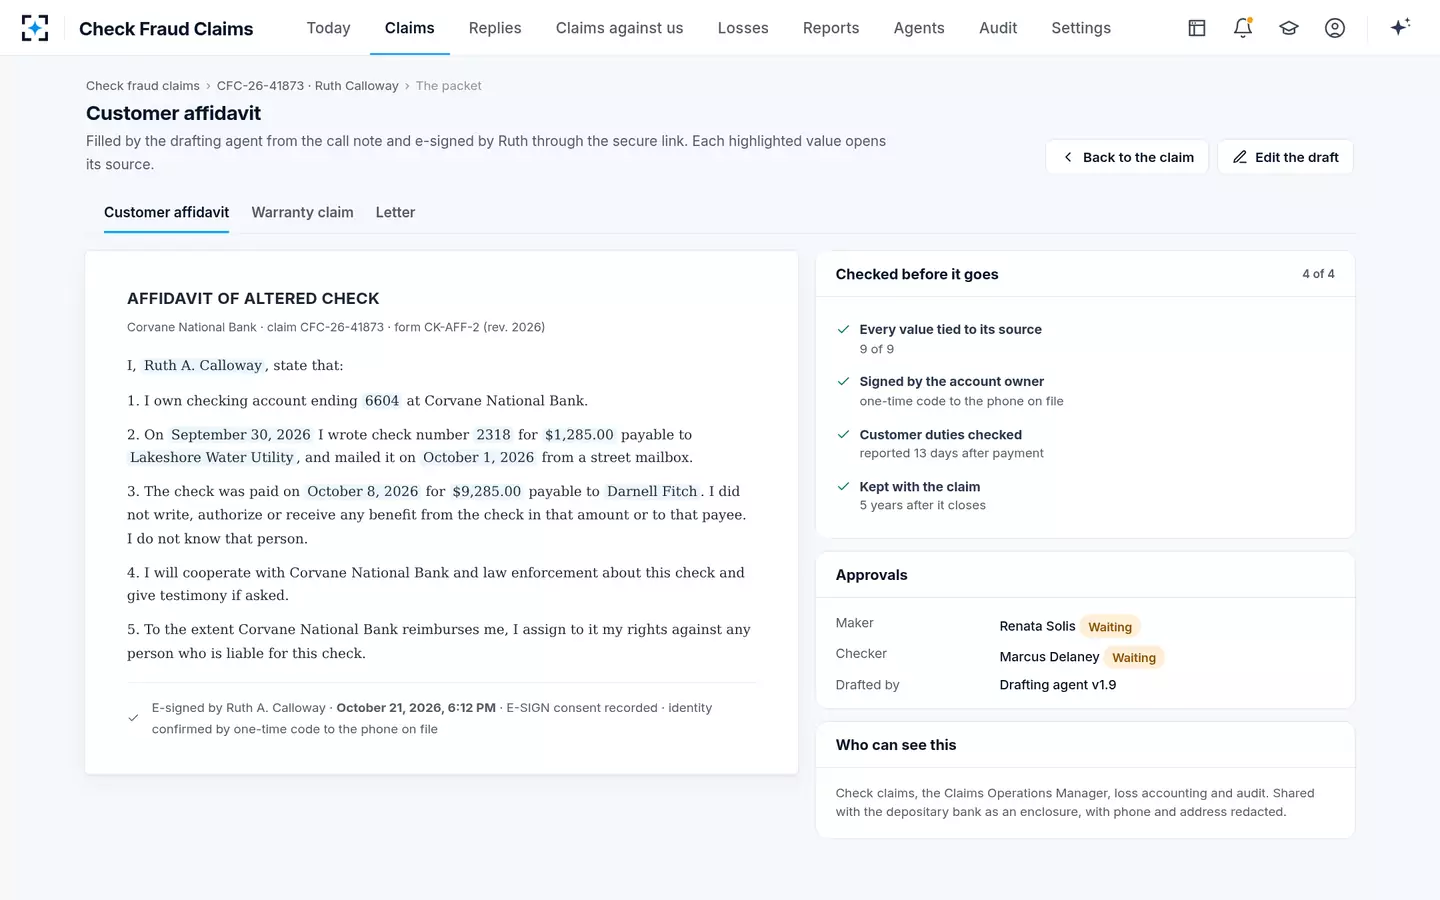Open source for $9,285.00 amount
Screen dimensions: 1440x900
(487, 492)
